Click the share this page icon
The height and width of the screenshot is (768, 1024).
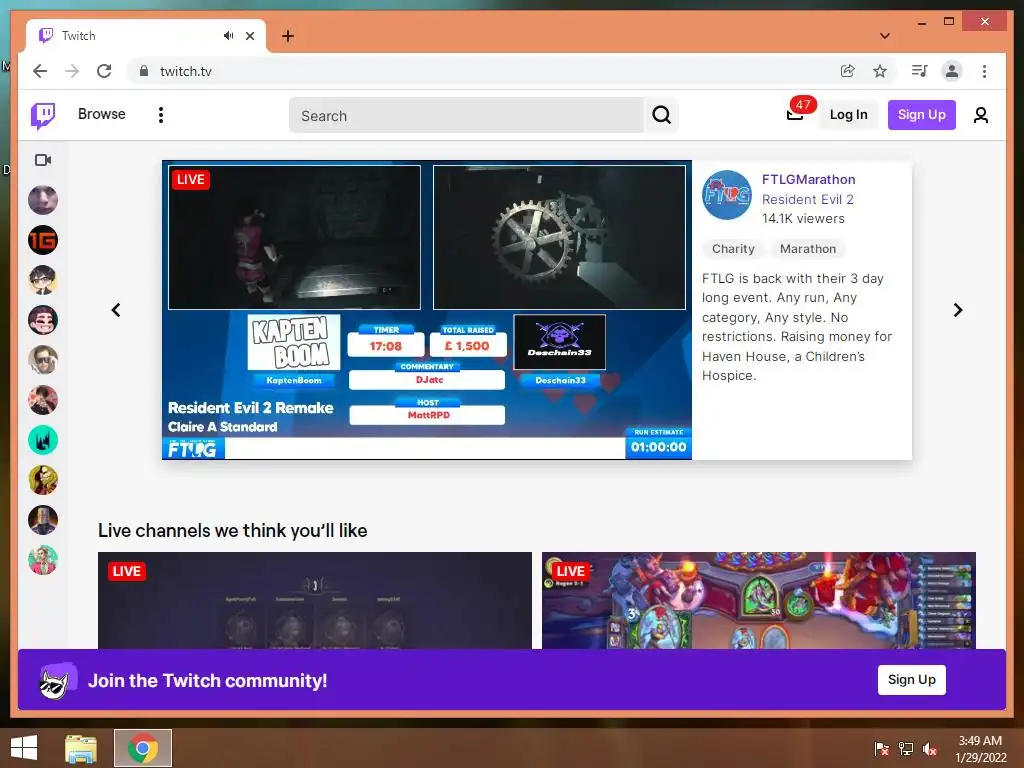tap(848, 71)
